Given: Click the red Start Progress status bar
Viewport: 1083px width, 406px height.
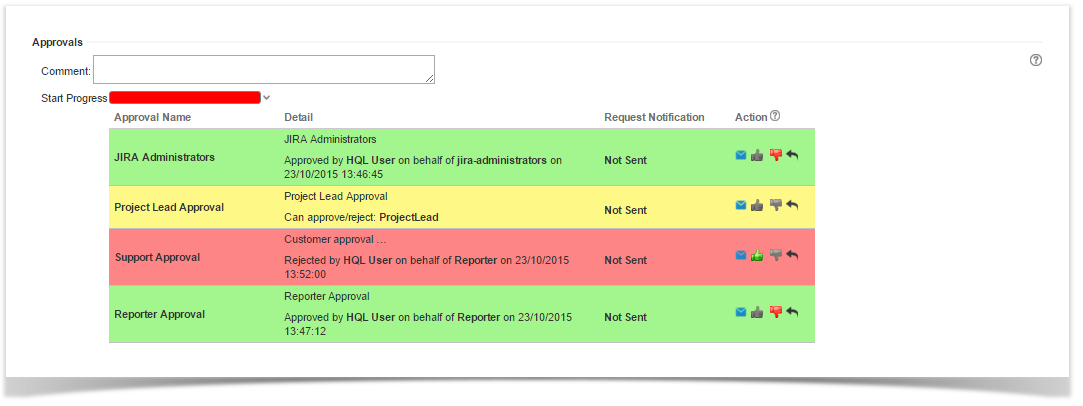Looking at the screenshot, I should click(x=185, y=98).
